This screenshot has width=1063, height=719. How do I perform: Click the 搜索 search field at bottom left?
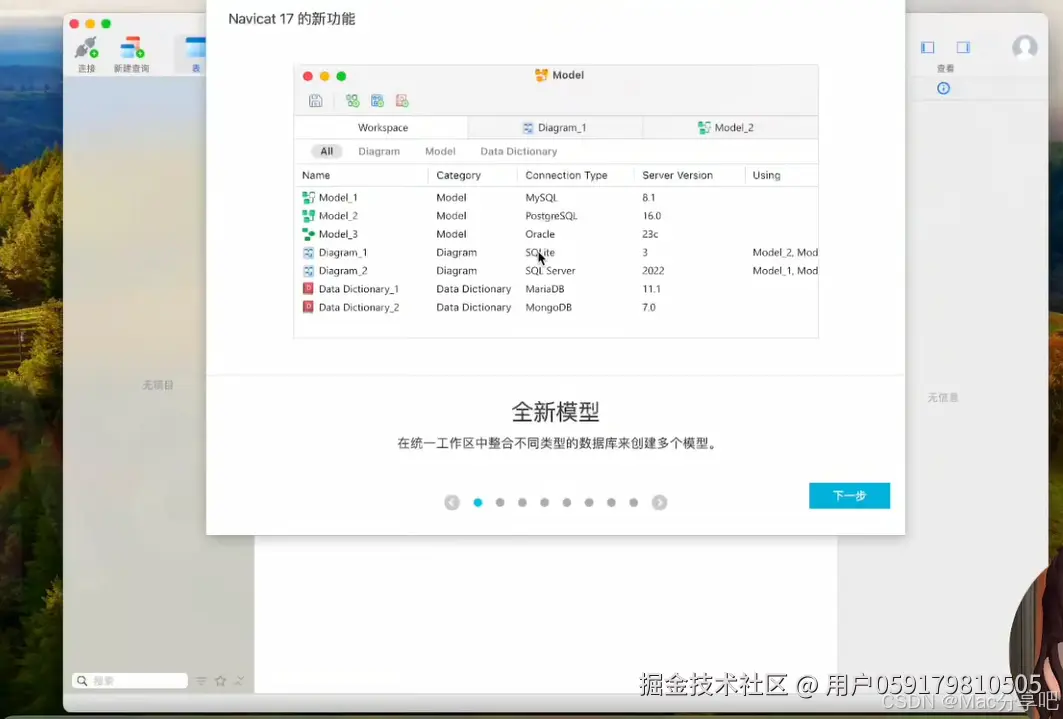coord(128,680)
